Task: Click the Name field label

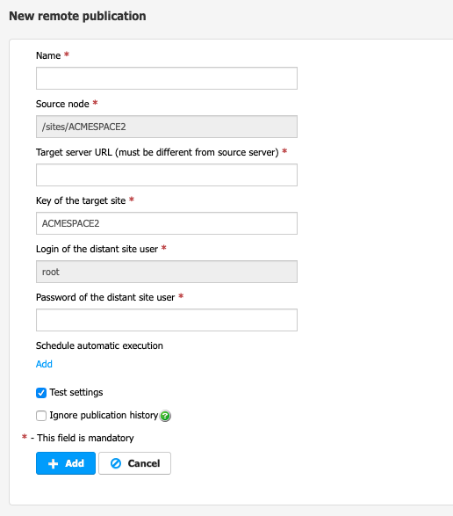Action: point(48,55)
